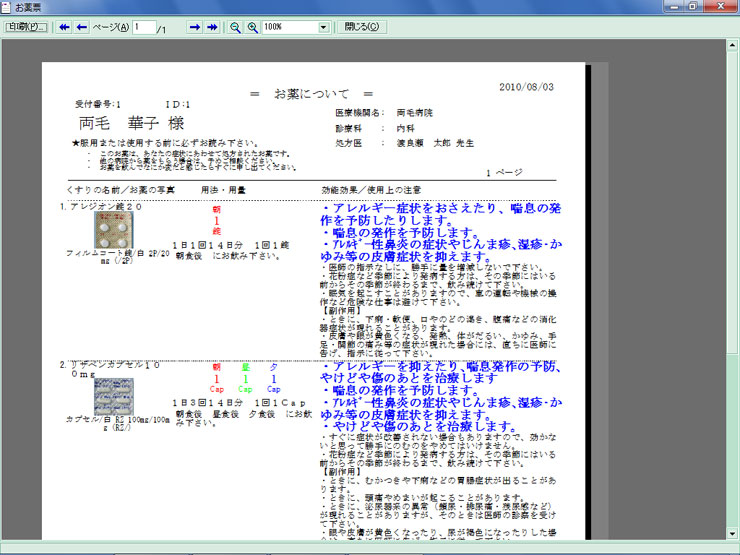Click the medicine name 1. アレジオン錠20

click(x=101, y=206)
